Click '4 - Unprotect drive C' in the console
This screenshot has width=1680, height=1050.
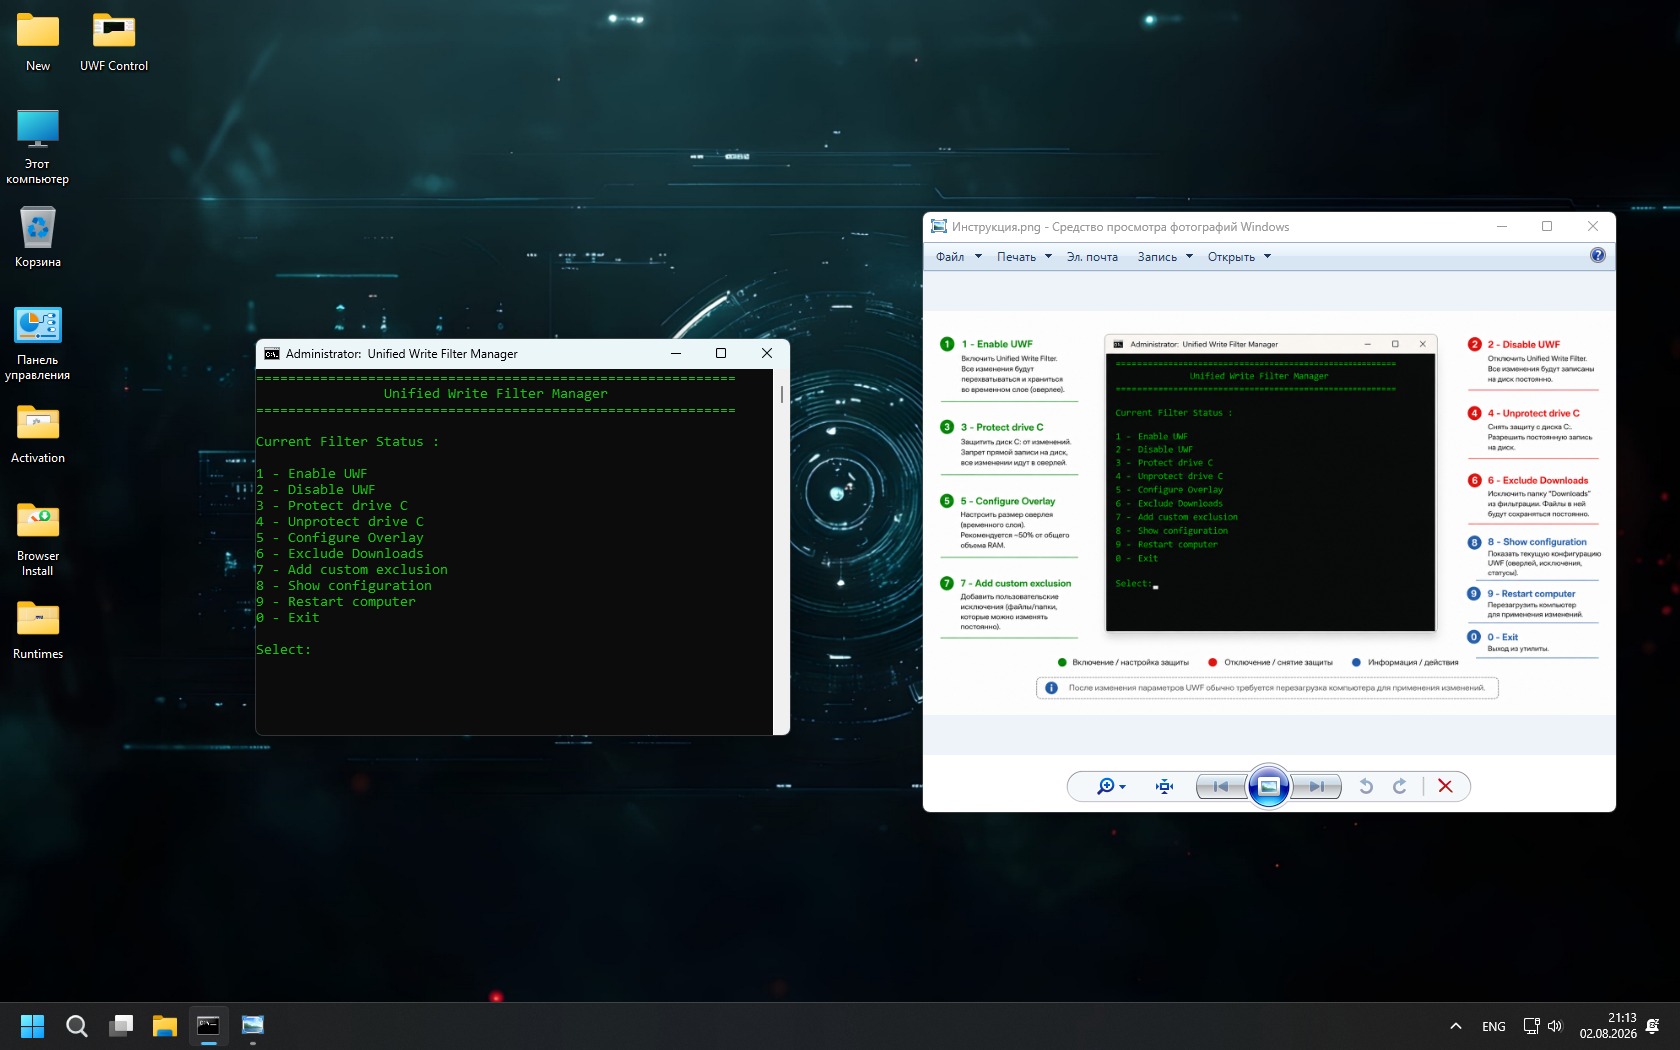tap(340, 522)
